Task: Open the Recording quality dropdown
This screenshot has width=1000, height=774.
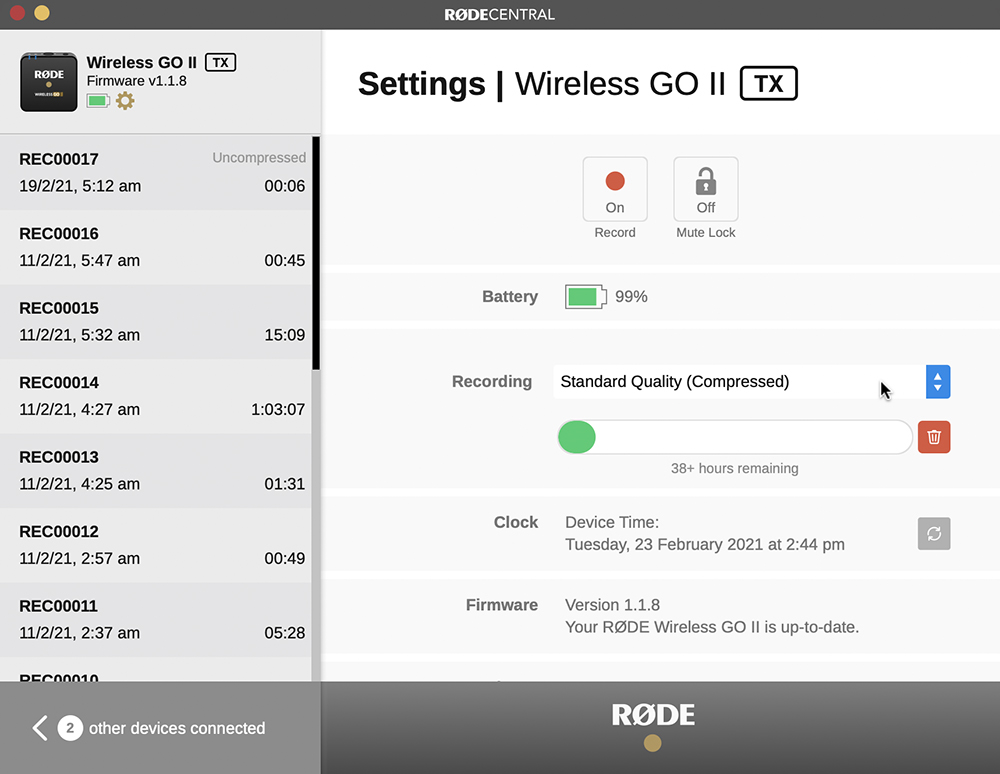Action: (x=739, y=381)
